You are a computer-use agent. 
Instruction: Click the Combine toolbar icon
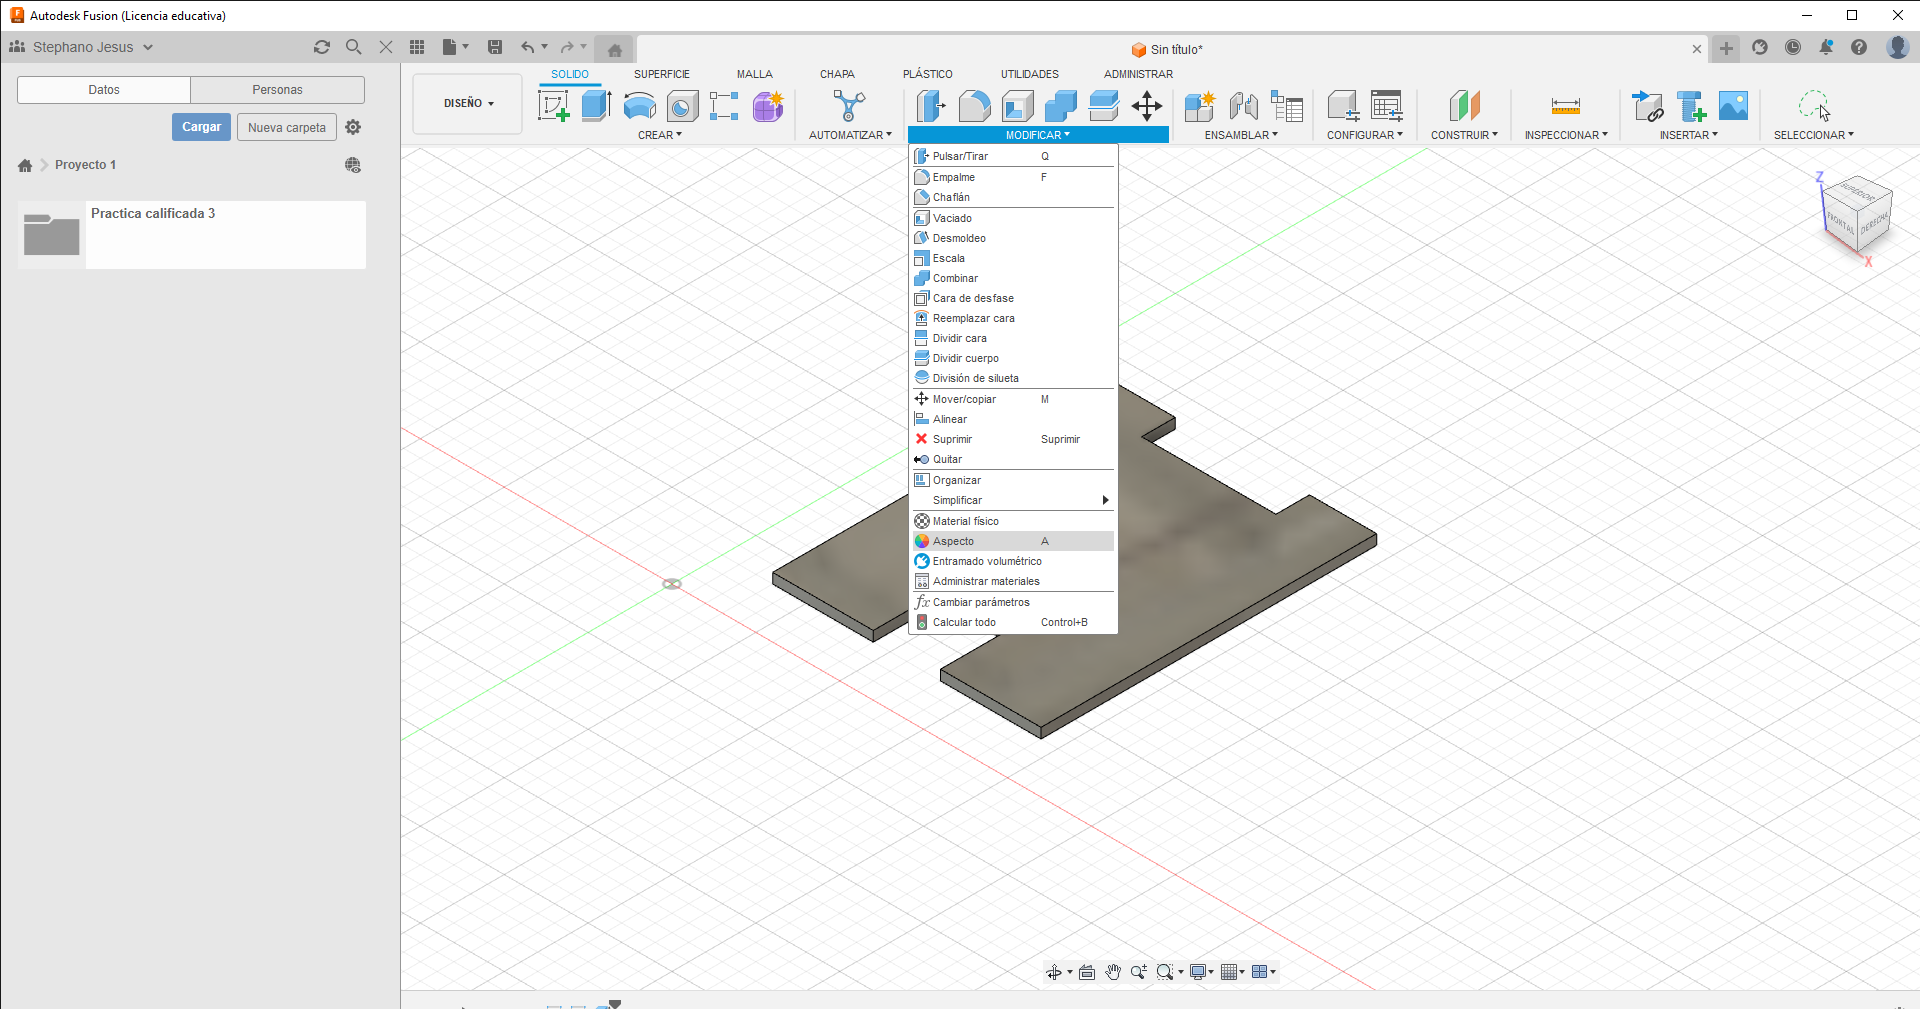pyautogui.click(x=1060, y=105)
